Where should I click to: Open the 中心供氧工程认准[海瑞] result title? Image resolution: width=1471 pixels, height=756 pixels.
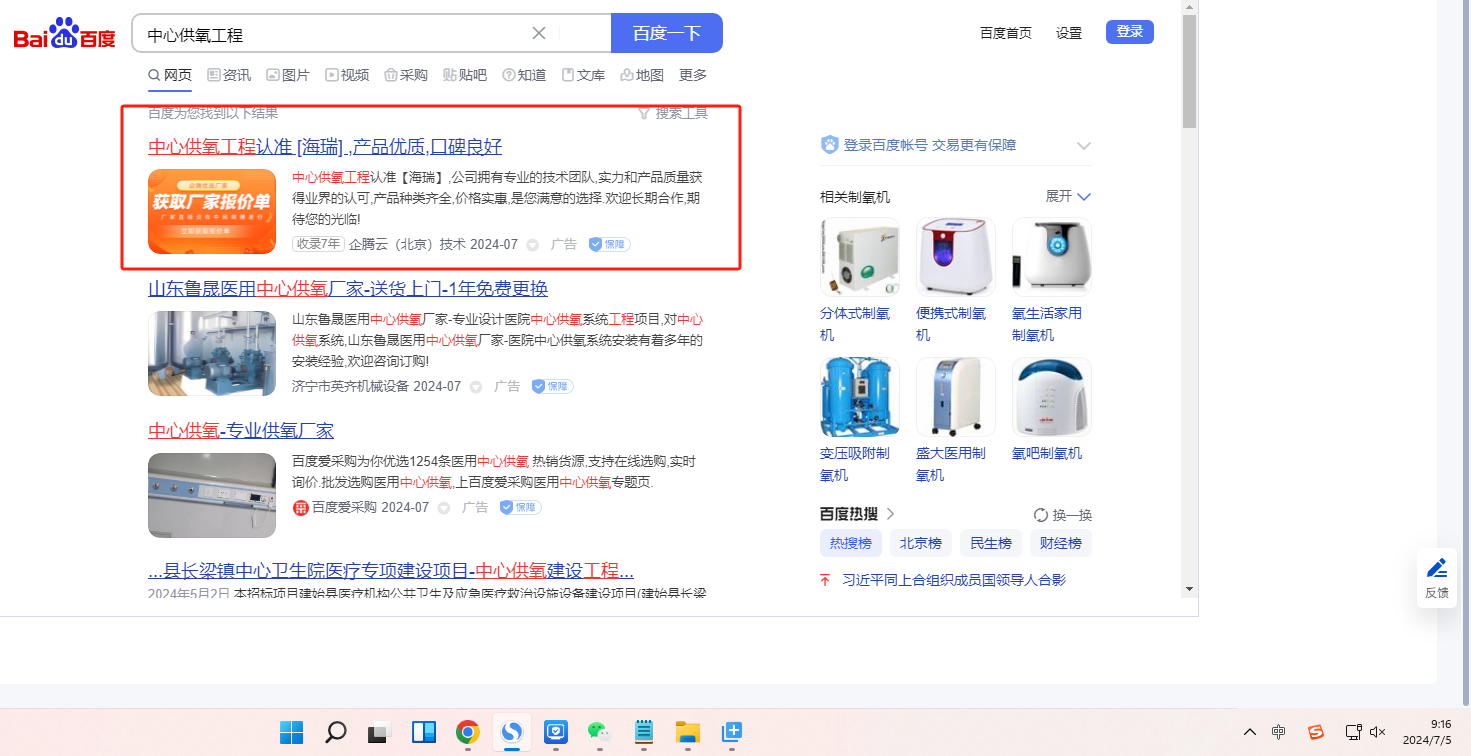pos(325,147)
